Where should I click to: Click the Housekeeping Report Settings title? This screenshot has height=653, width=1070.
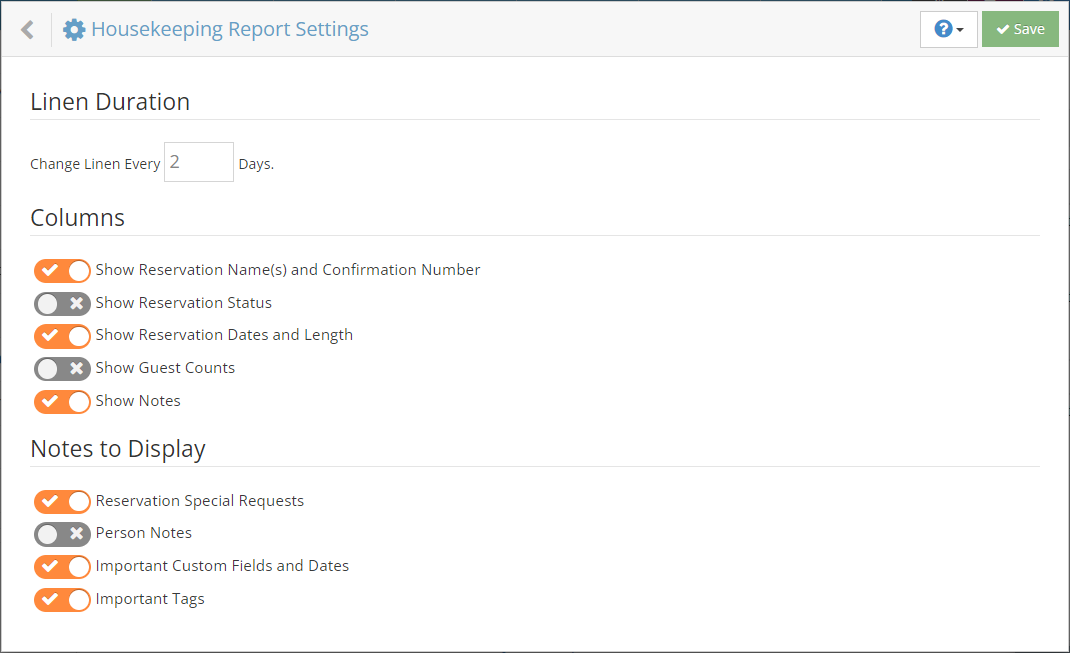tap(230, 30)
